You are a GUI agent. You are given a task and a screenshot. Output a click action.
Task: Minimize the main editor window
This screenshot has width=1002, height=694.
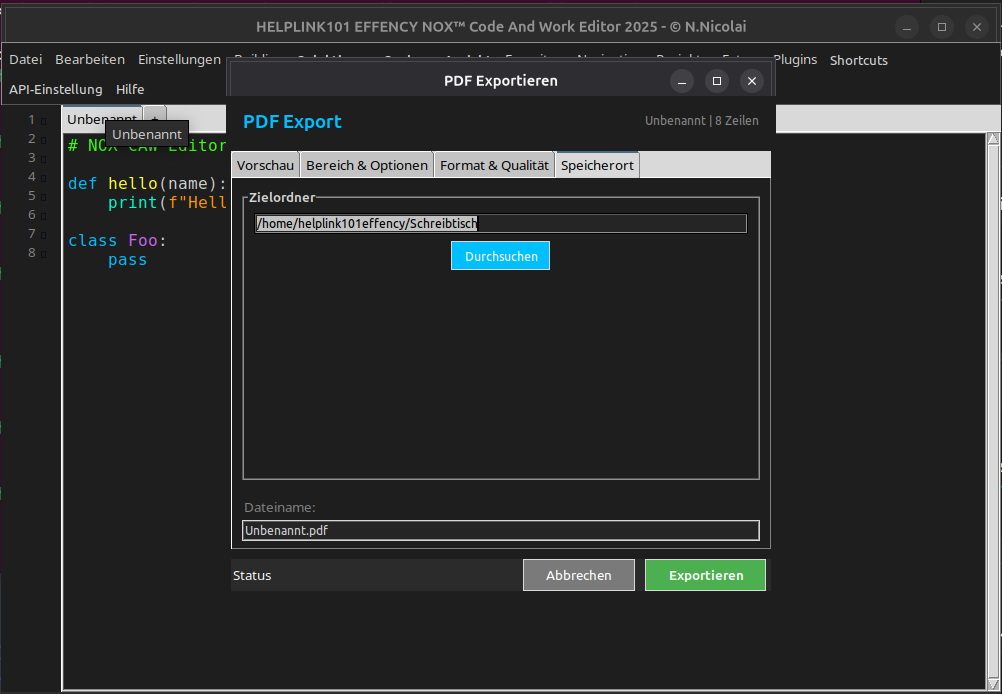[906, 27]
